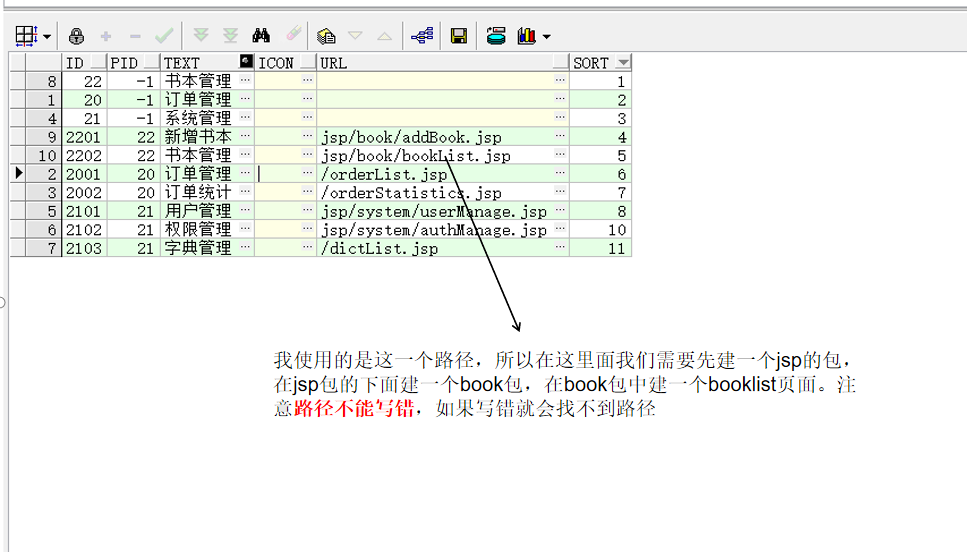Open find with the binoculars icon
The image size is (967, 552).
tap(261, 35)
